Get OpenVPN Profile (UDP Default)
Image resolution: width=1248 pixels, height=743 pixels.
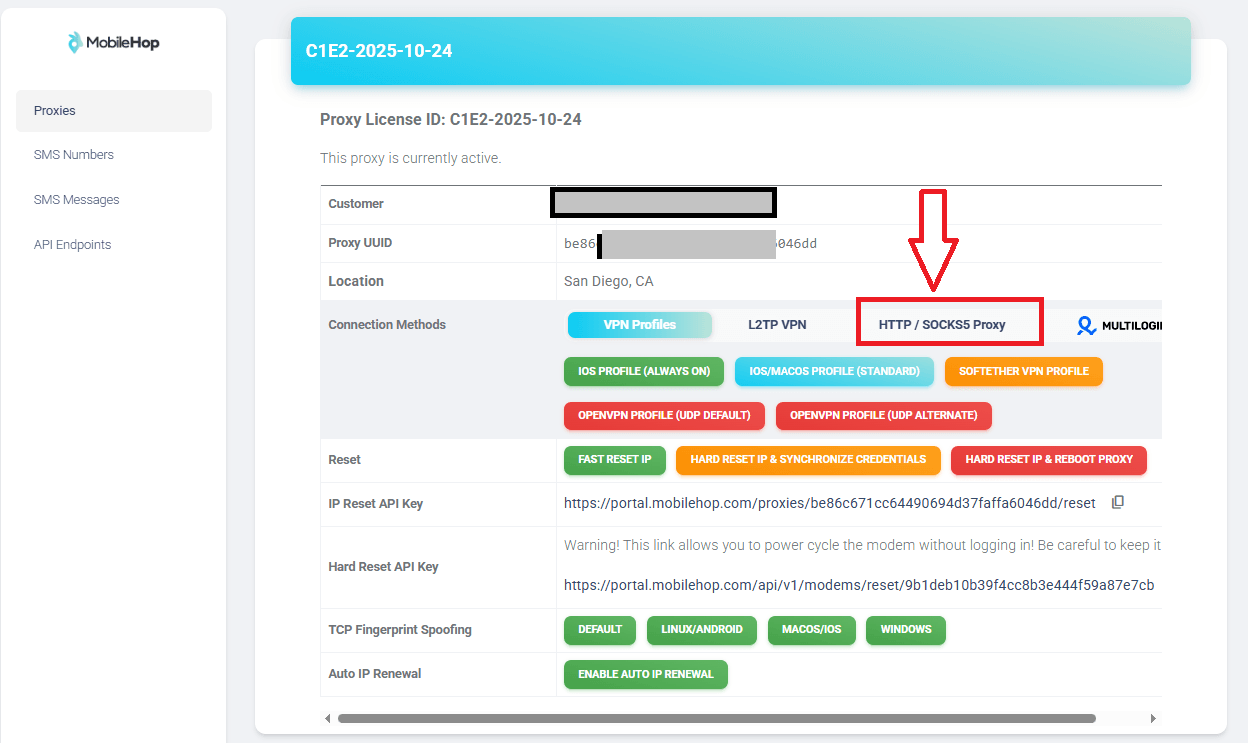664,415
